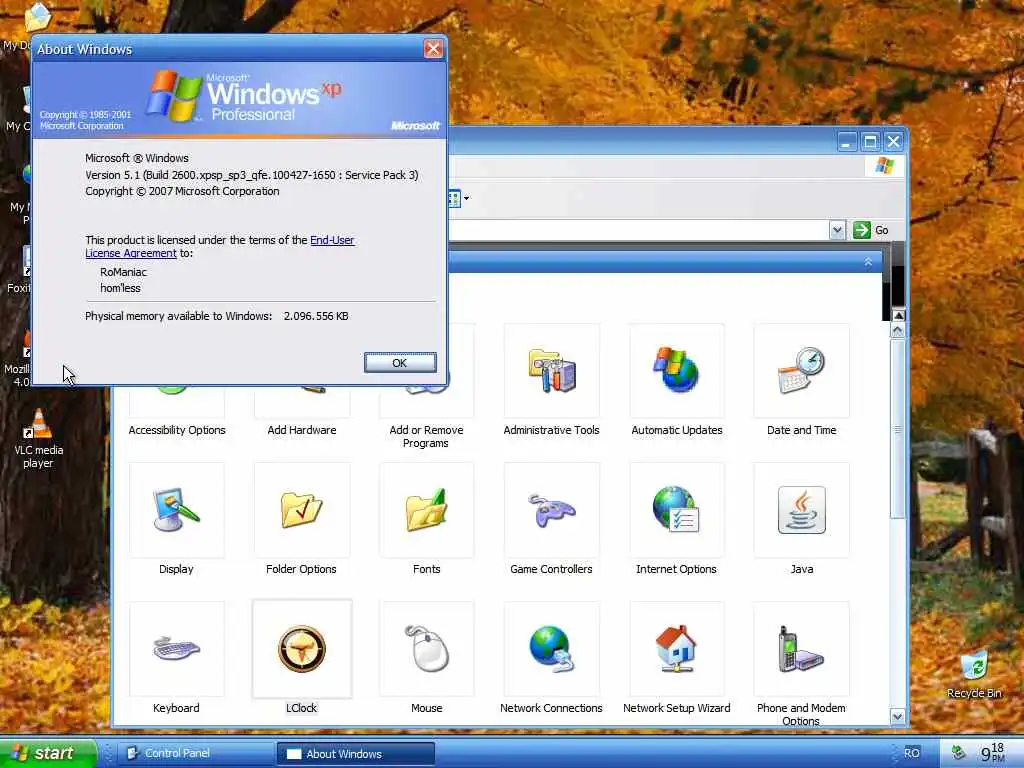This screenshot has width=1024, height=768.
Task: Click the taskbar clock
Action: [x=992, y=753]
